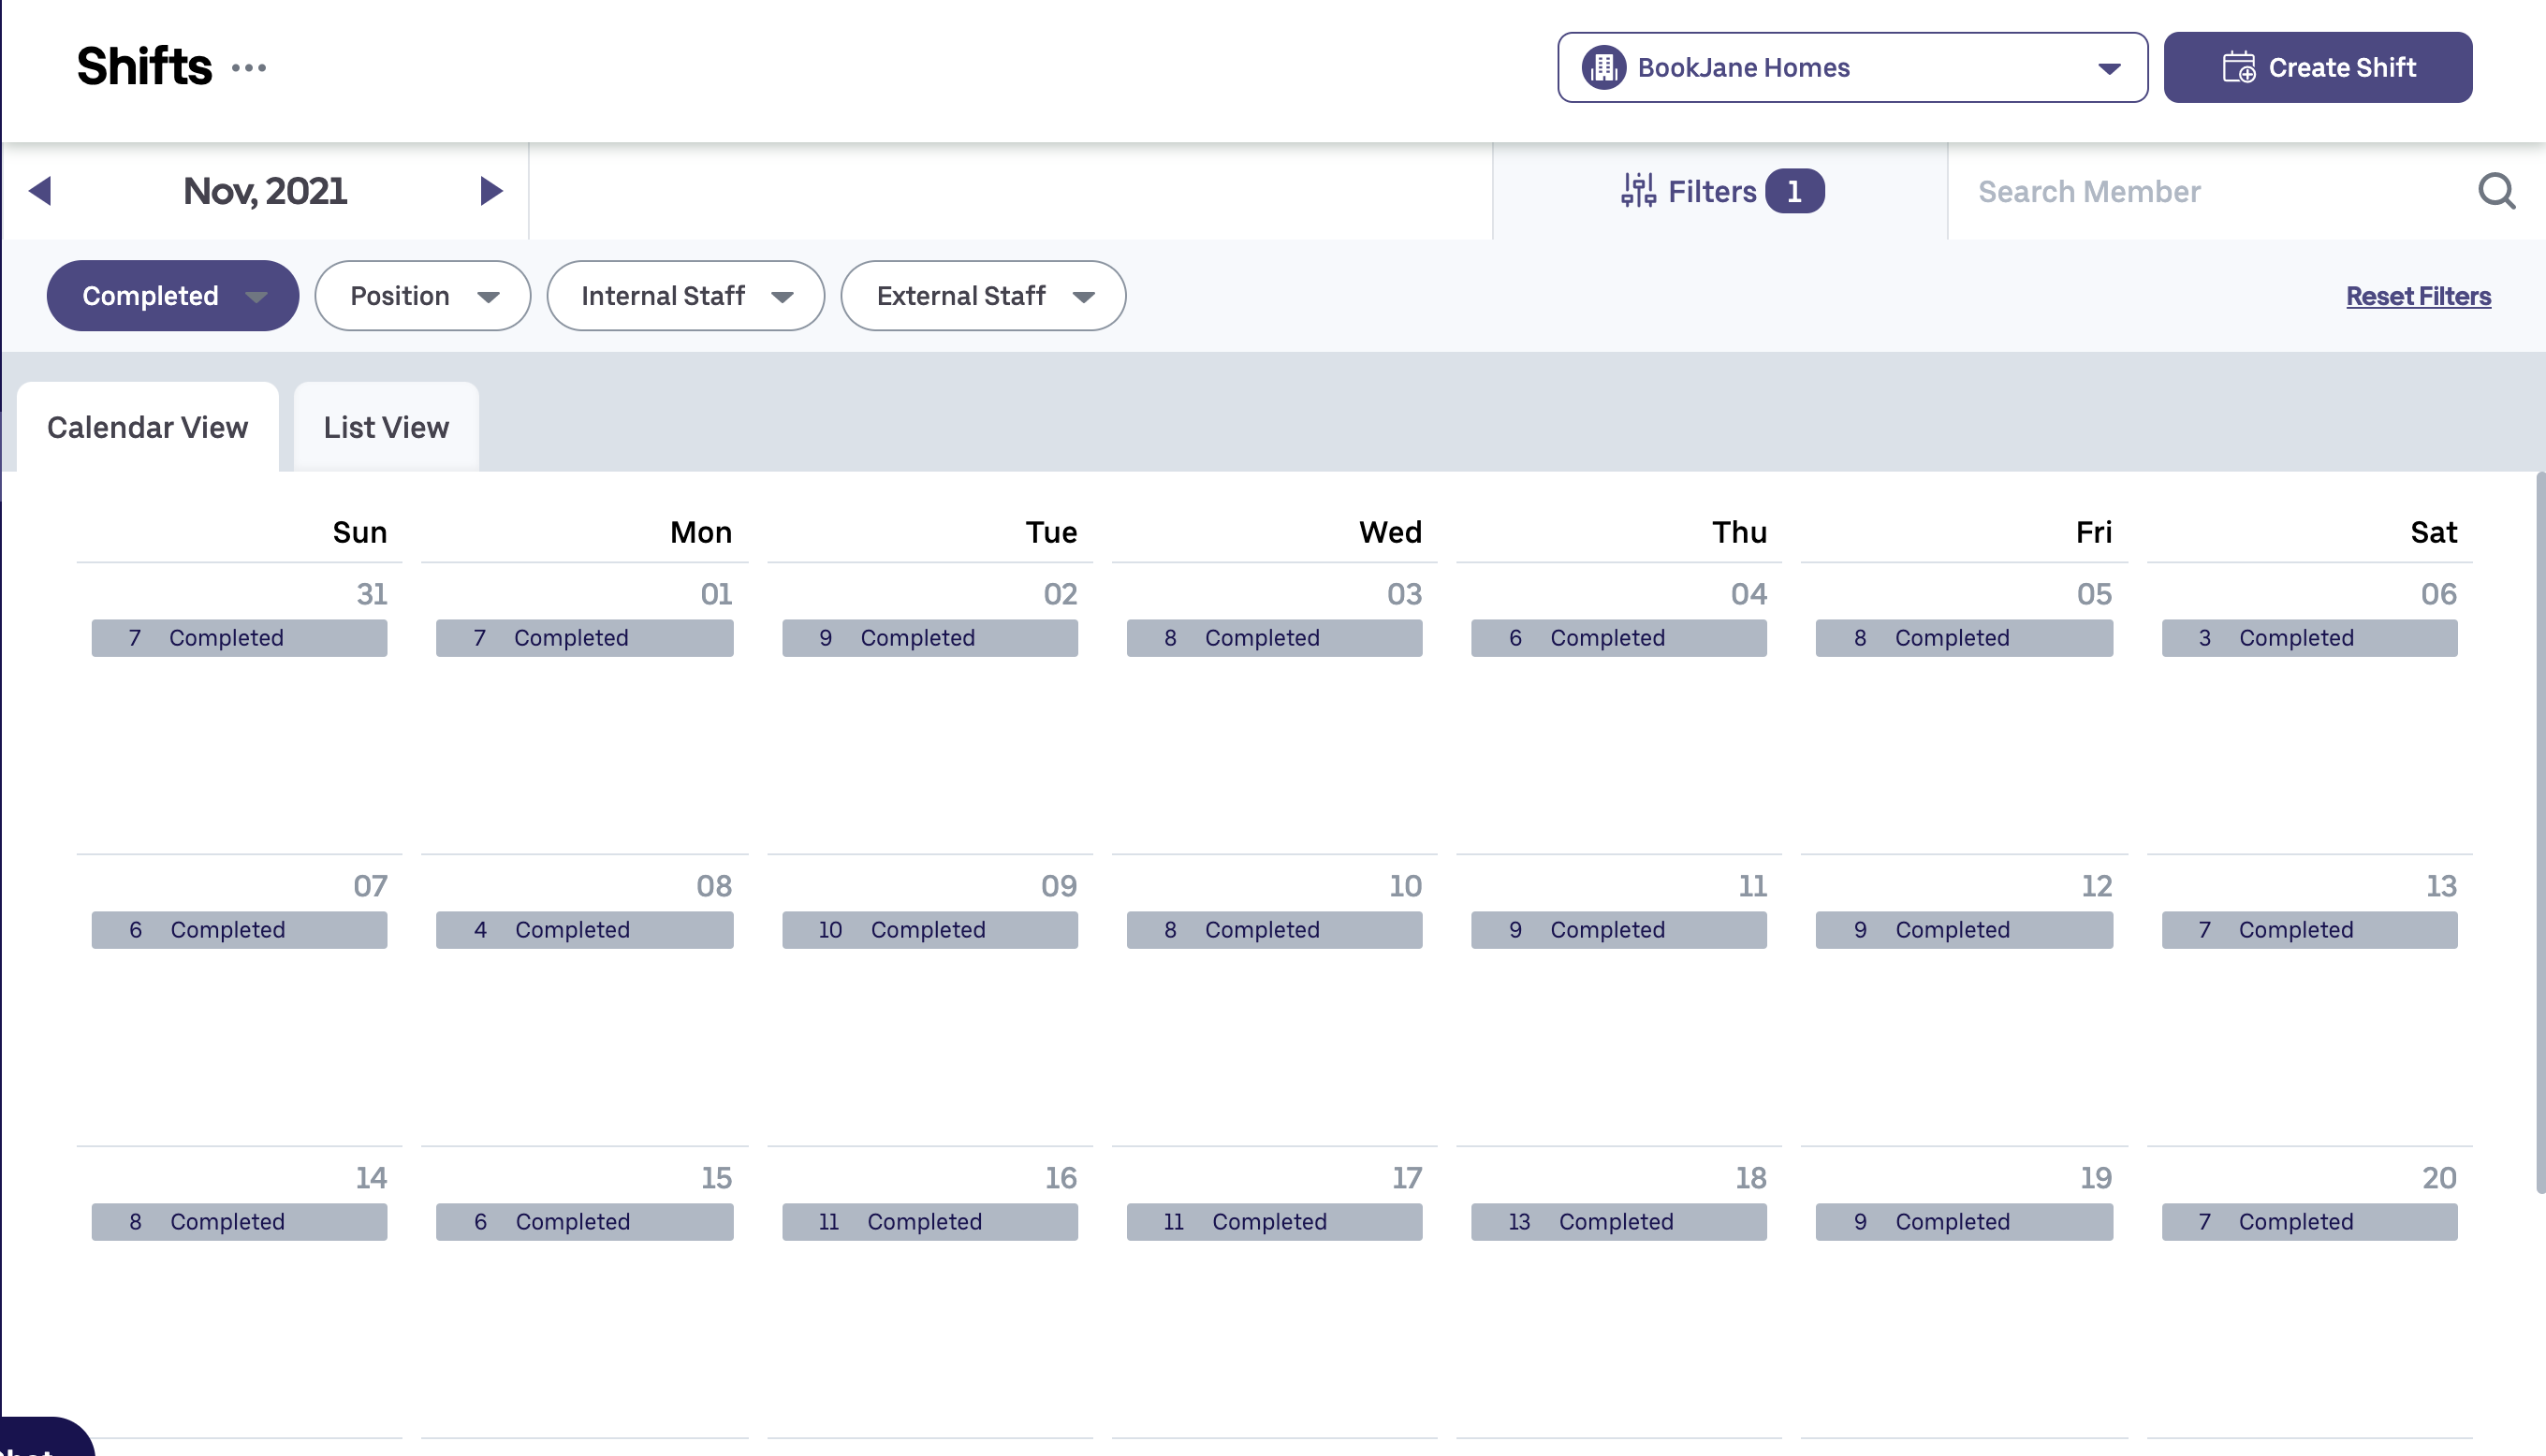This screenshot has width=2546, height=1456.
Task: Select the Calendar View tab
Action: (147, 426)
